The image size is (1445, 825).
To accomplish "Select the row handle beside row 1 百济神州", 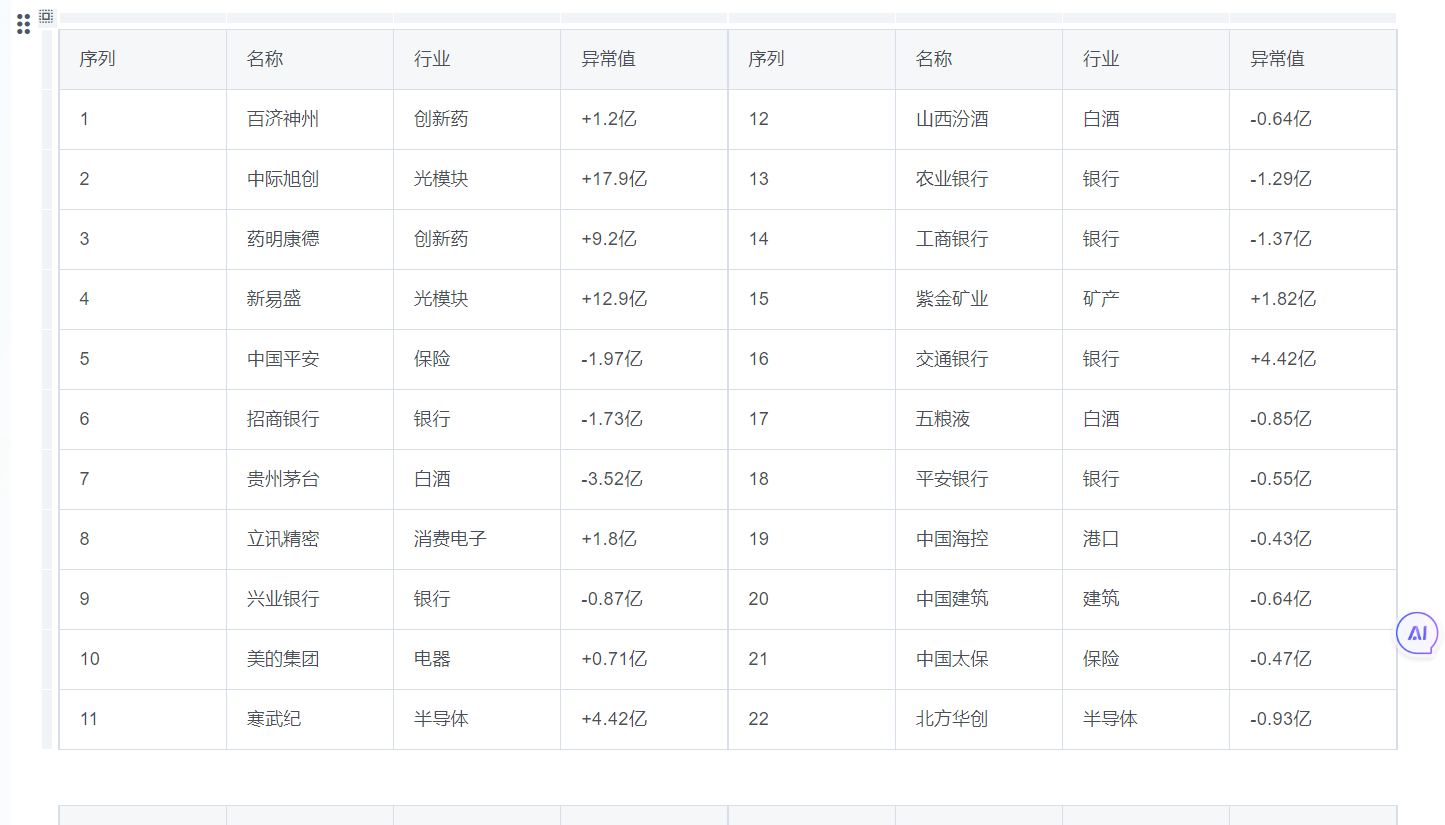I will pyautogui.click(x=47, y=119).
